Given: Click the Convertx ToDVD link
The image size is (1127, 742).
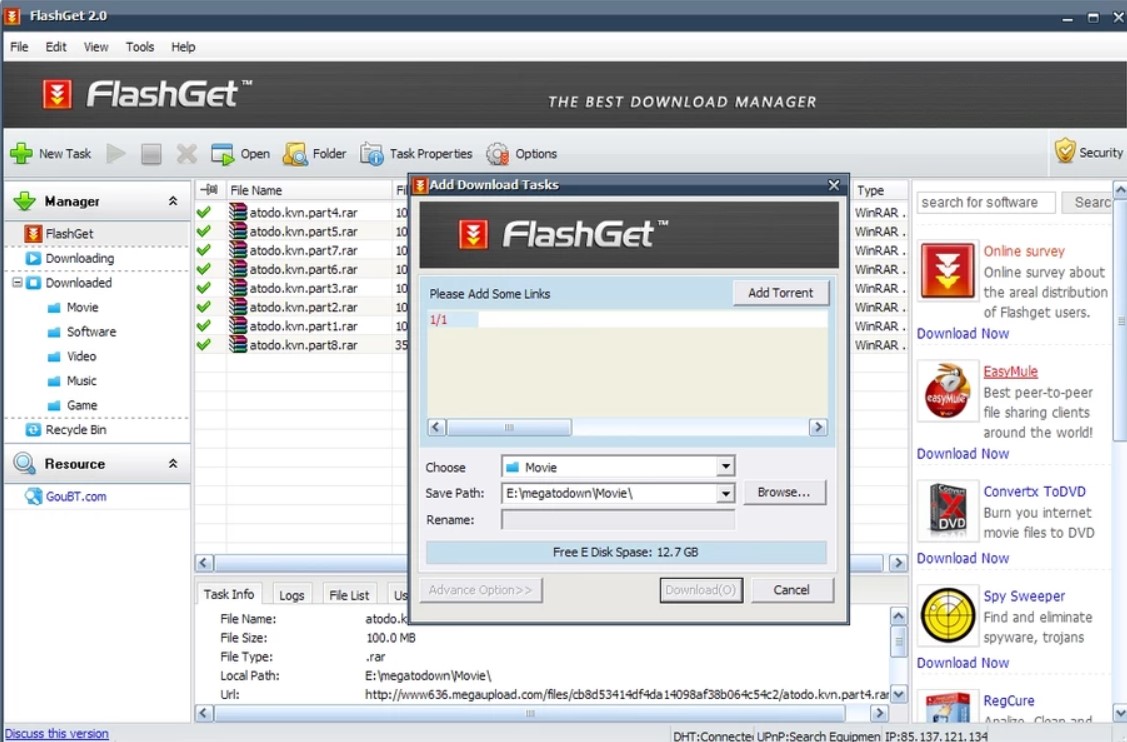Looking at the screenshot, I should pyautogui.click(x=1034, y=492).
